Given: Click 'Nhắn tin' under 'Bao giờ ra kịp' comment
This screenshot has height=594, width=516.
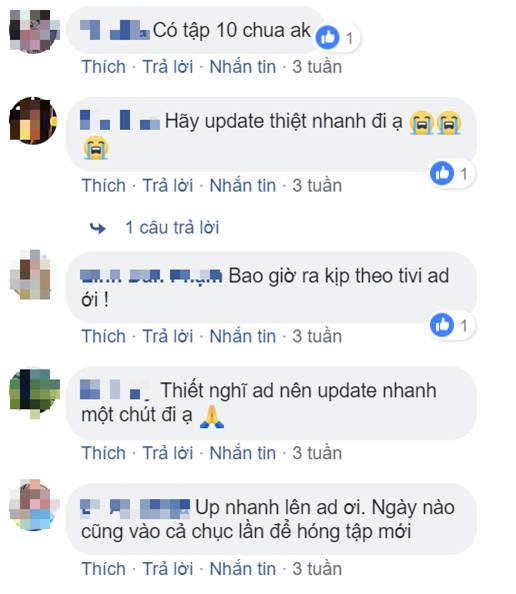Looking at the screenshot, I should [x=243, y=336].
